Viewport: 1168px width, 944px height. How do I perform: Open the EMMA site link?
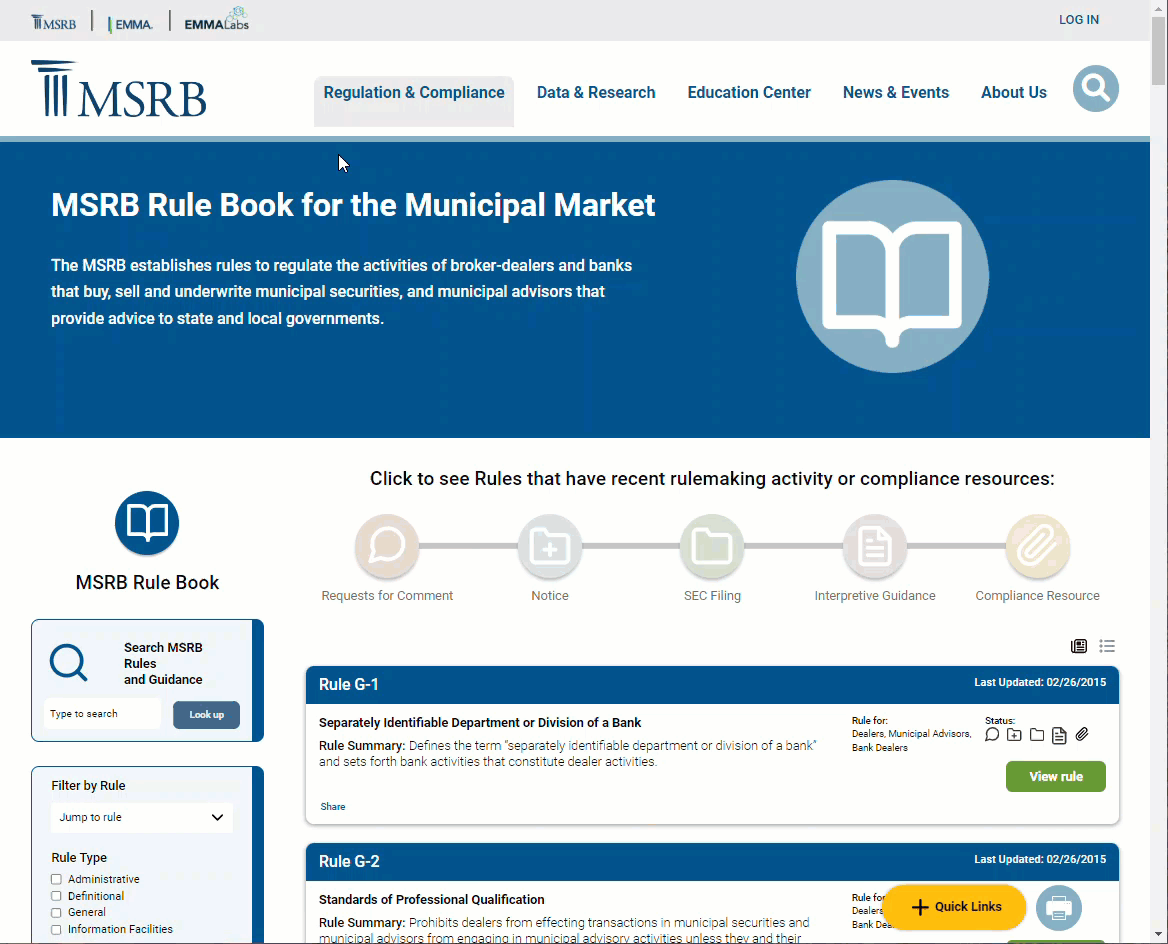[130, 24]
